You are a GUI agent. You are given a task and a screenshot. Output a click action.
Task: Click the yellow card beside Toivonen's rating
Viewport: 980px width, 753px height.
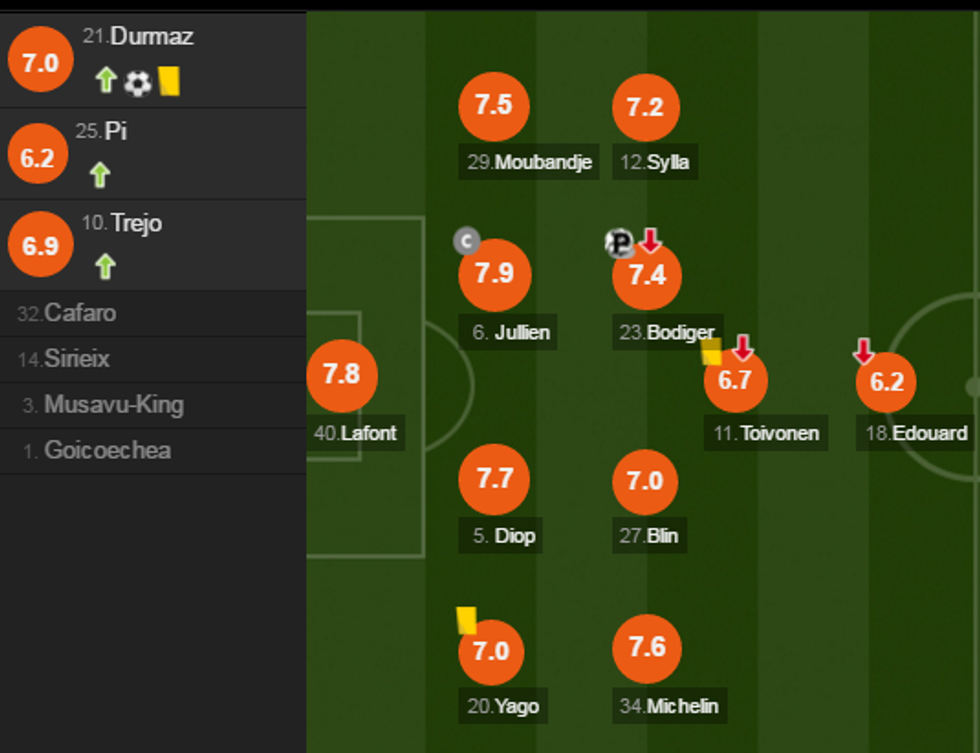click(711, 351)
